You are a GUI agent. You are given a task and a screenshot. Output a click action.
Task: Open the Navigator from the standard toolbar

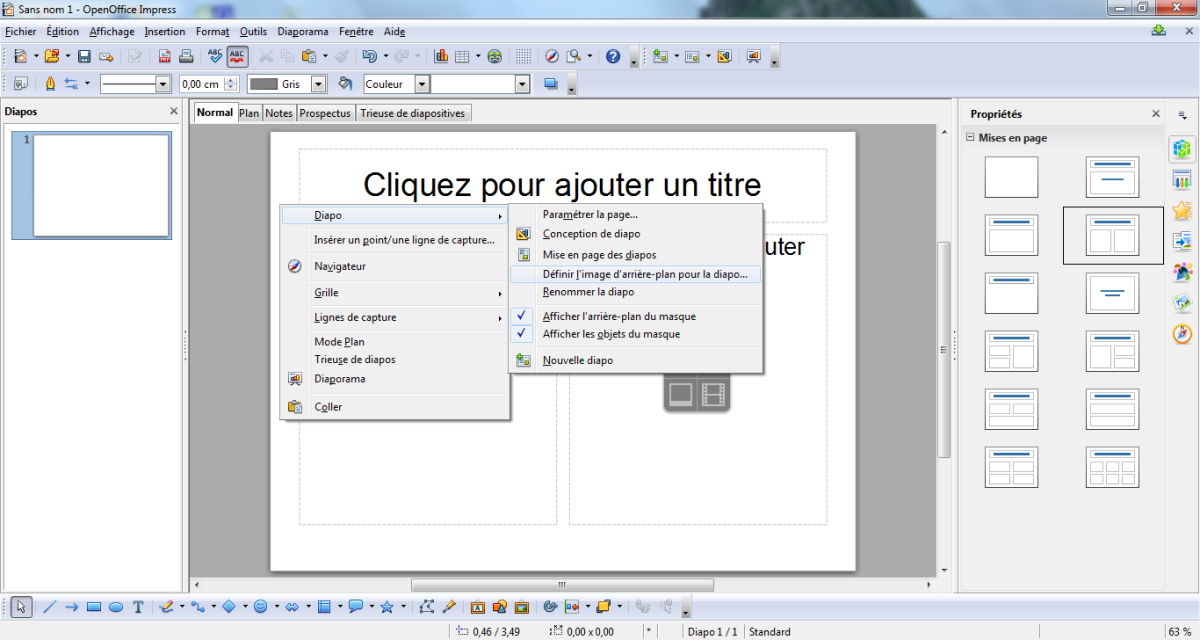click(x=552, y=56)
